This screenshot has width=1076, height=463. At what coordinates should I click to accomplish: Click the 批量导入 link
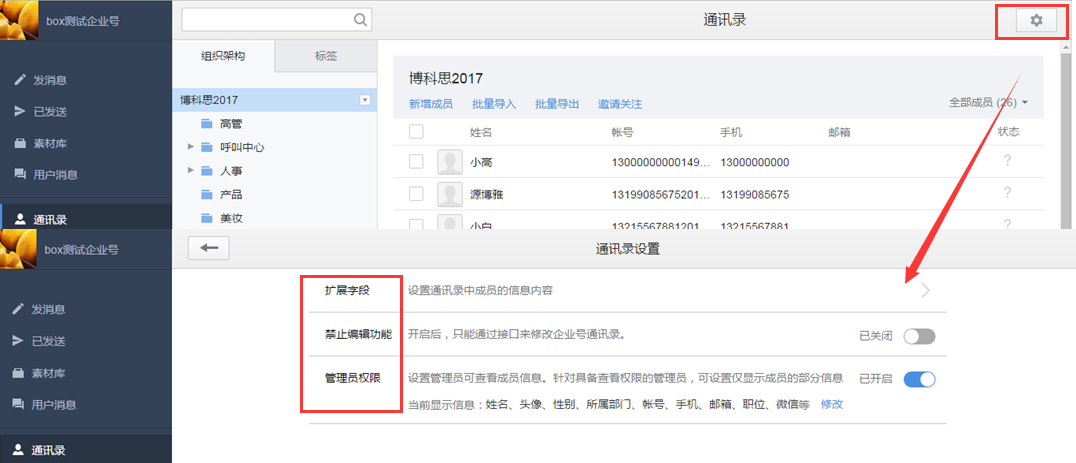pos(494,104)
